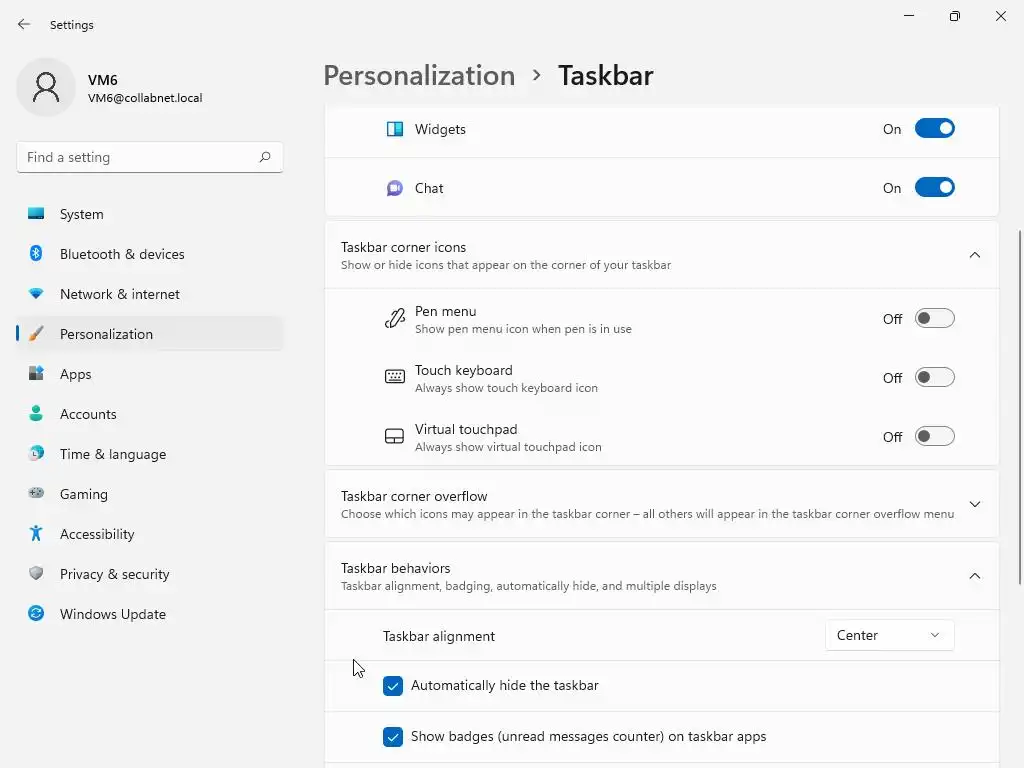Screen dimensions: 1024x768
Task: Go to Time & language settings
Action: (112, 454)
